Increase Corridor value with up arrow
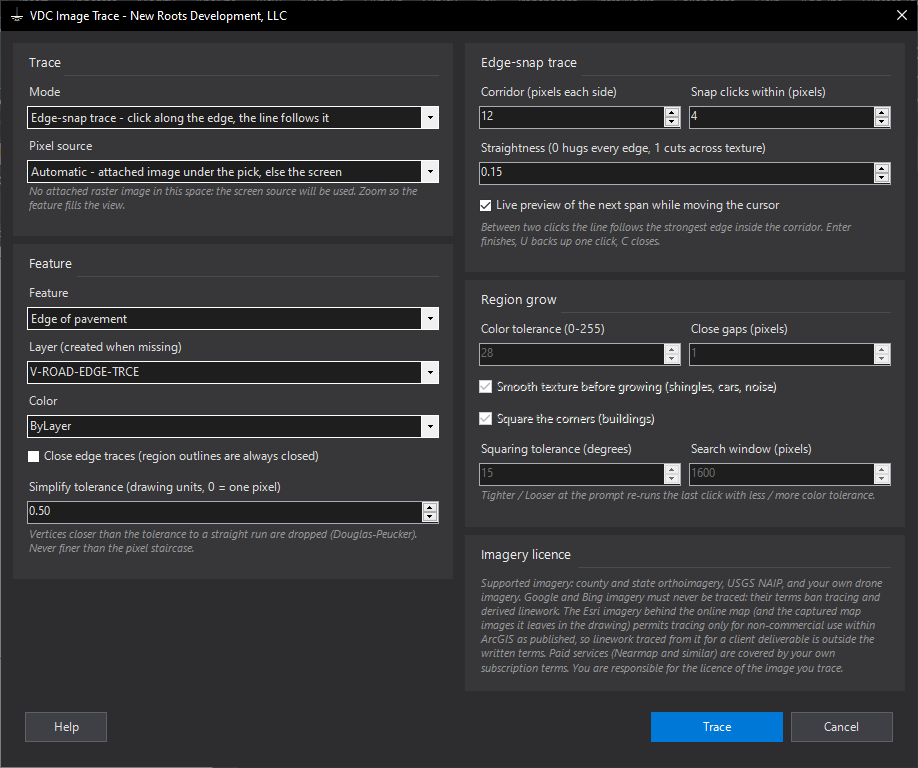The height and width of the screenshot is (768, 918). point(672,112)
